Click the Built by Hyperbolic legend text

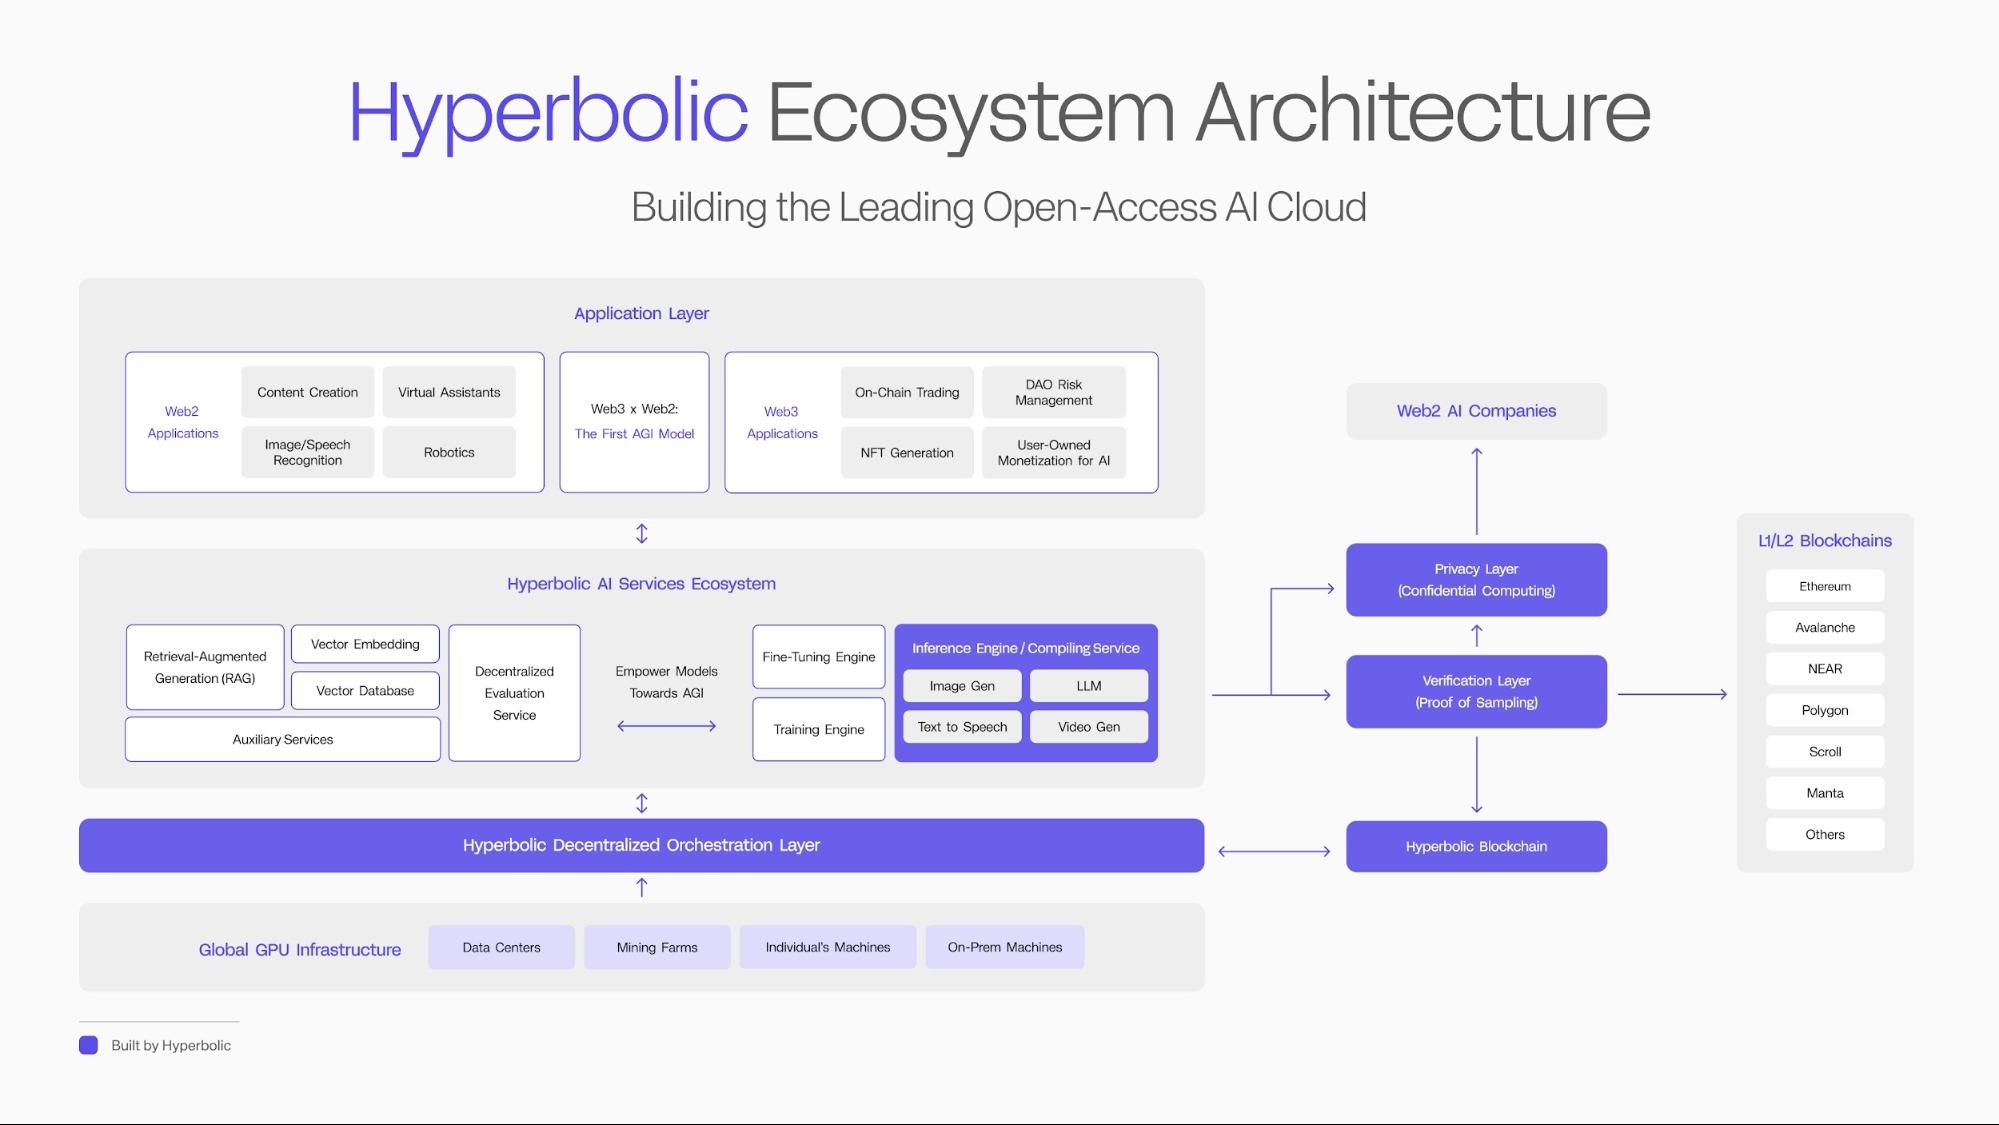[171, 1045]
